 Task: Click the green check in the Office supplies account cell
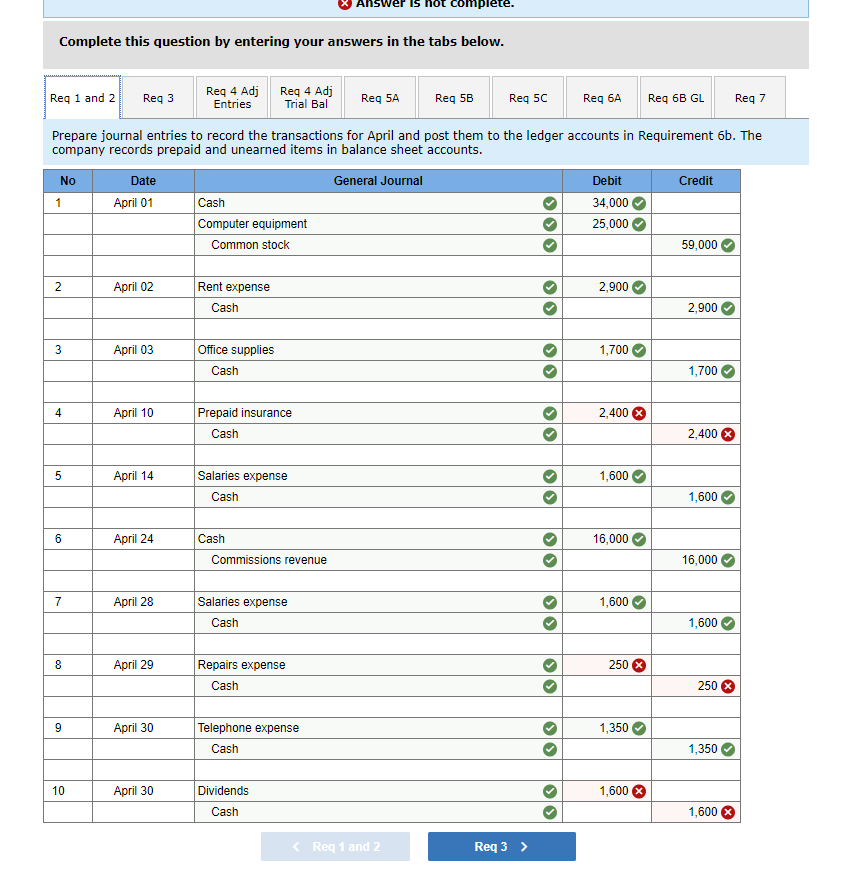click(550, 350)
